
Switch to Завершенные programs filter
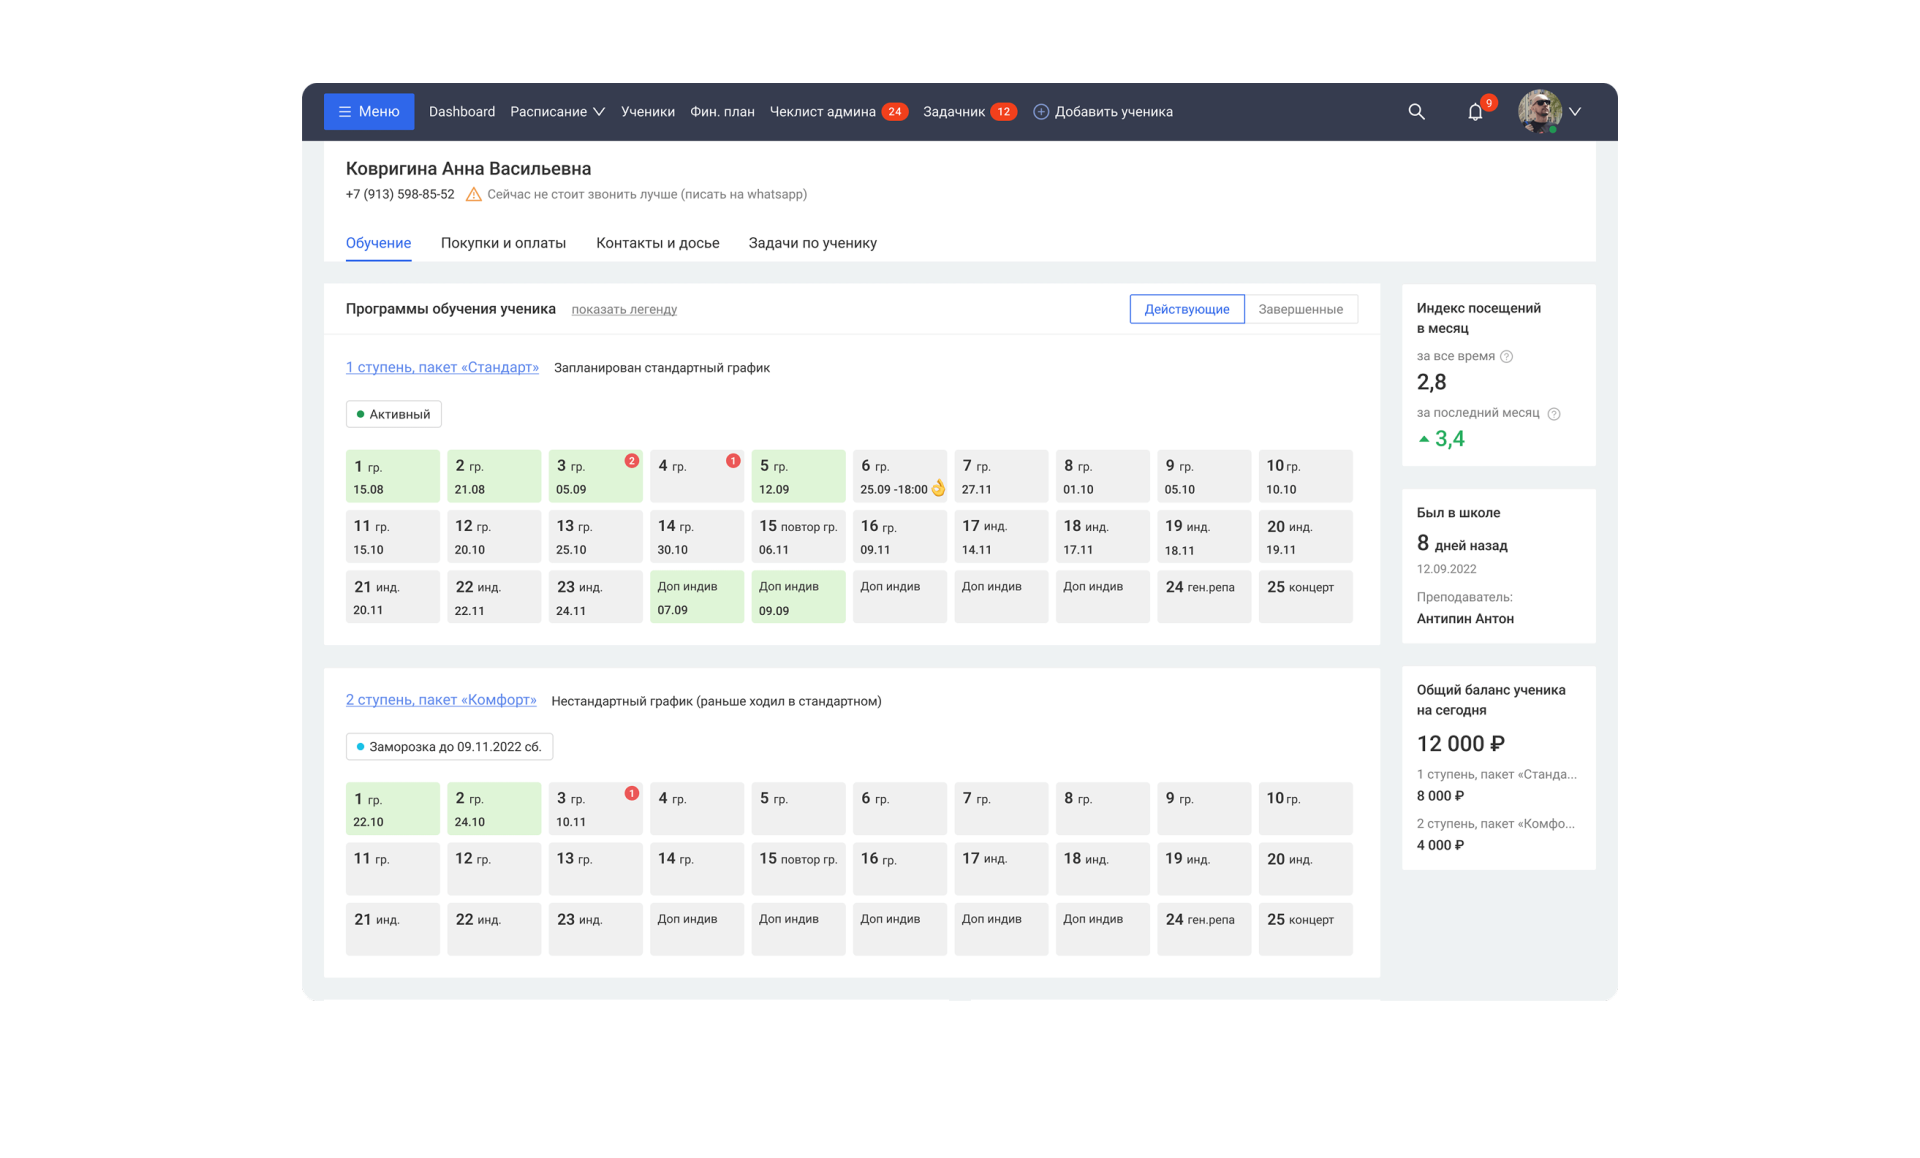click(x=1300, y=309)
